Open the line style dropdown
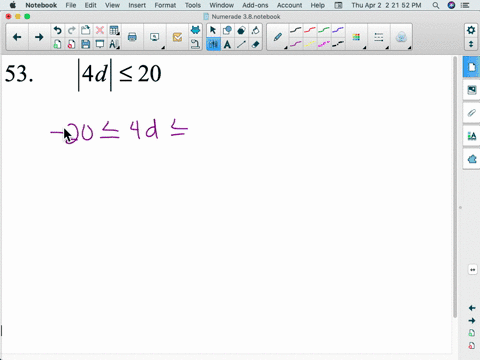The width and height of the screenshot is (480, 360). 379,37
